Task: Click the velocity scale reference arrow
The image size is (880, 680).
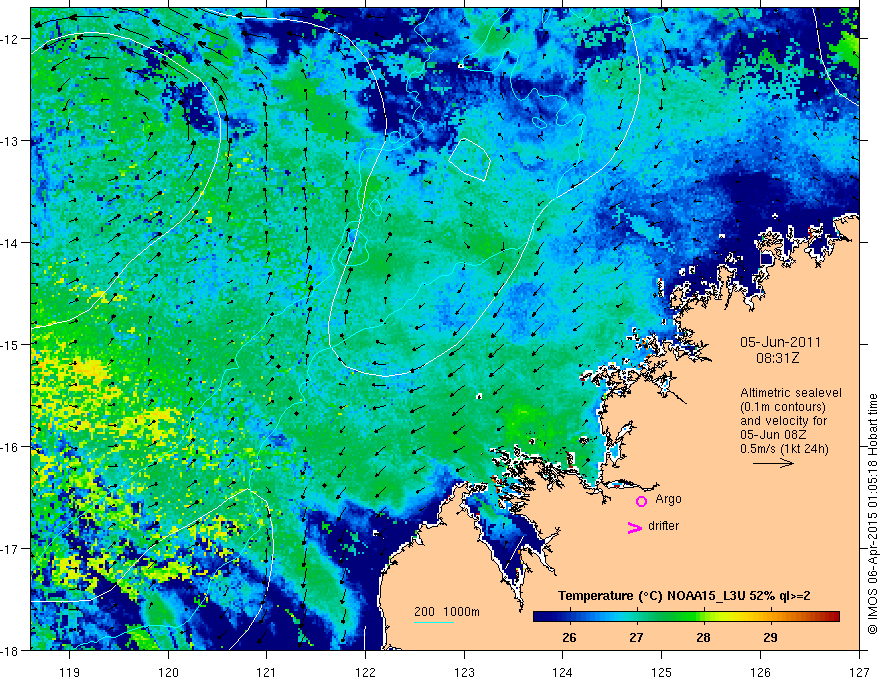Action: coord(773,463)
